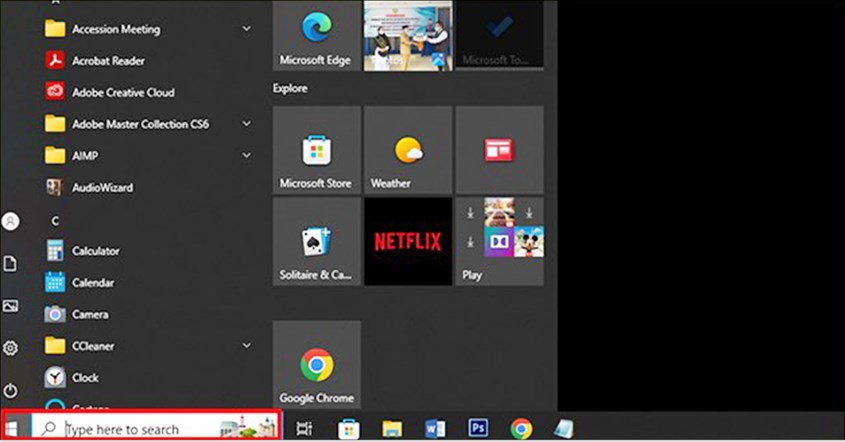This screenshot has width=845, height=442.
Task: Open the user account icon in Start sidebar
Action: [10, 221]
